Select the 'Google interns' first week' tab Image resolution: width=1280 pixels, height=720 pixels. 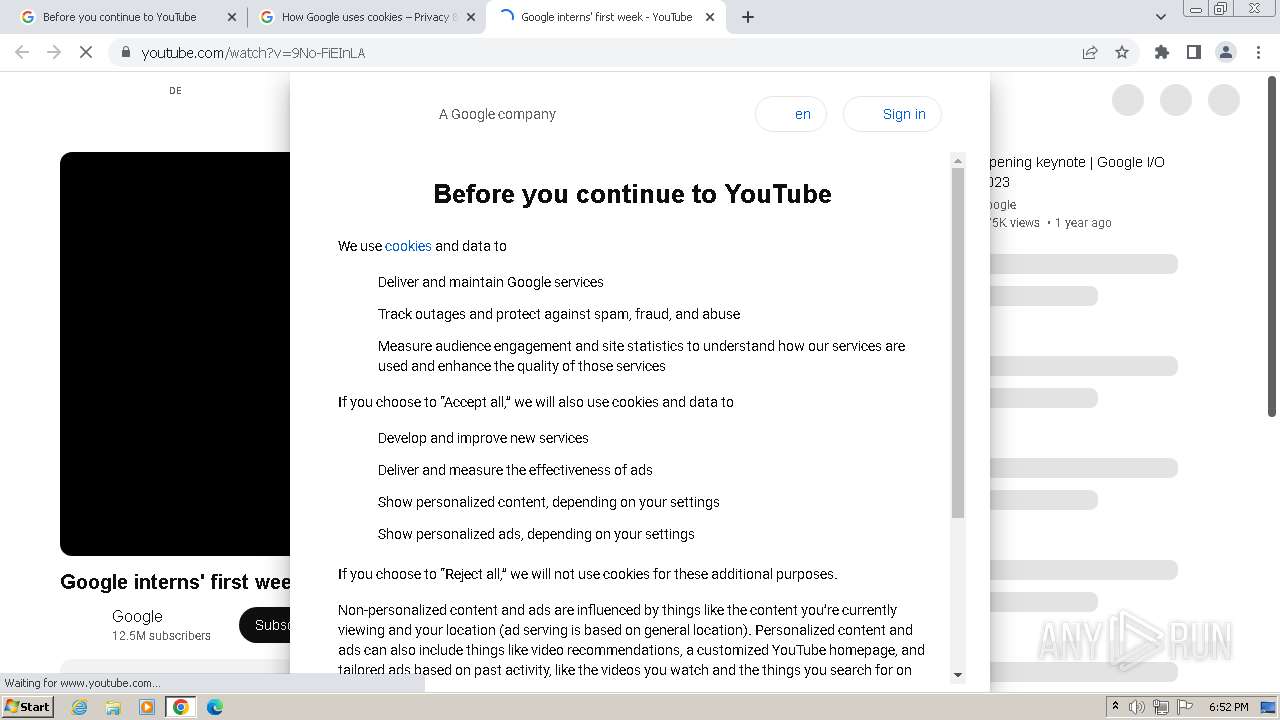tap(607, 17)
